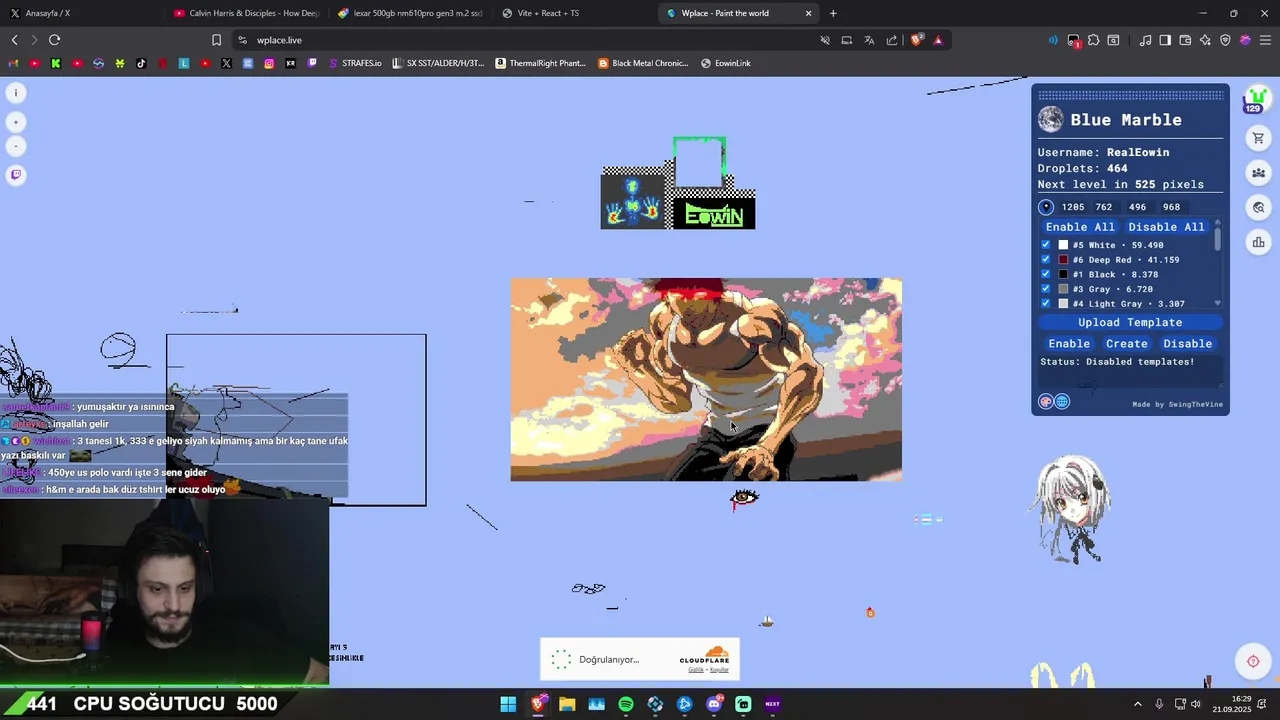Open the music playlist note icon
1280x720 pixels.
pos(1145,40)
